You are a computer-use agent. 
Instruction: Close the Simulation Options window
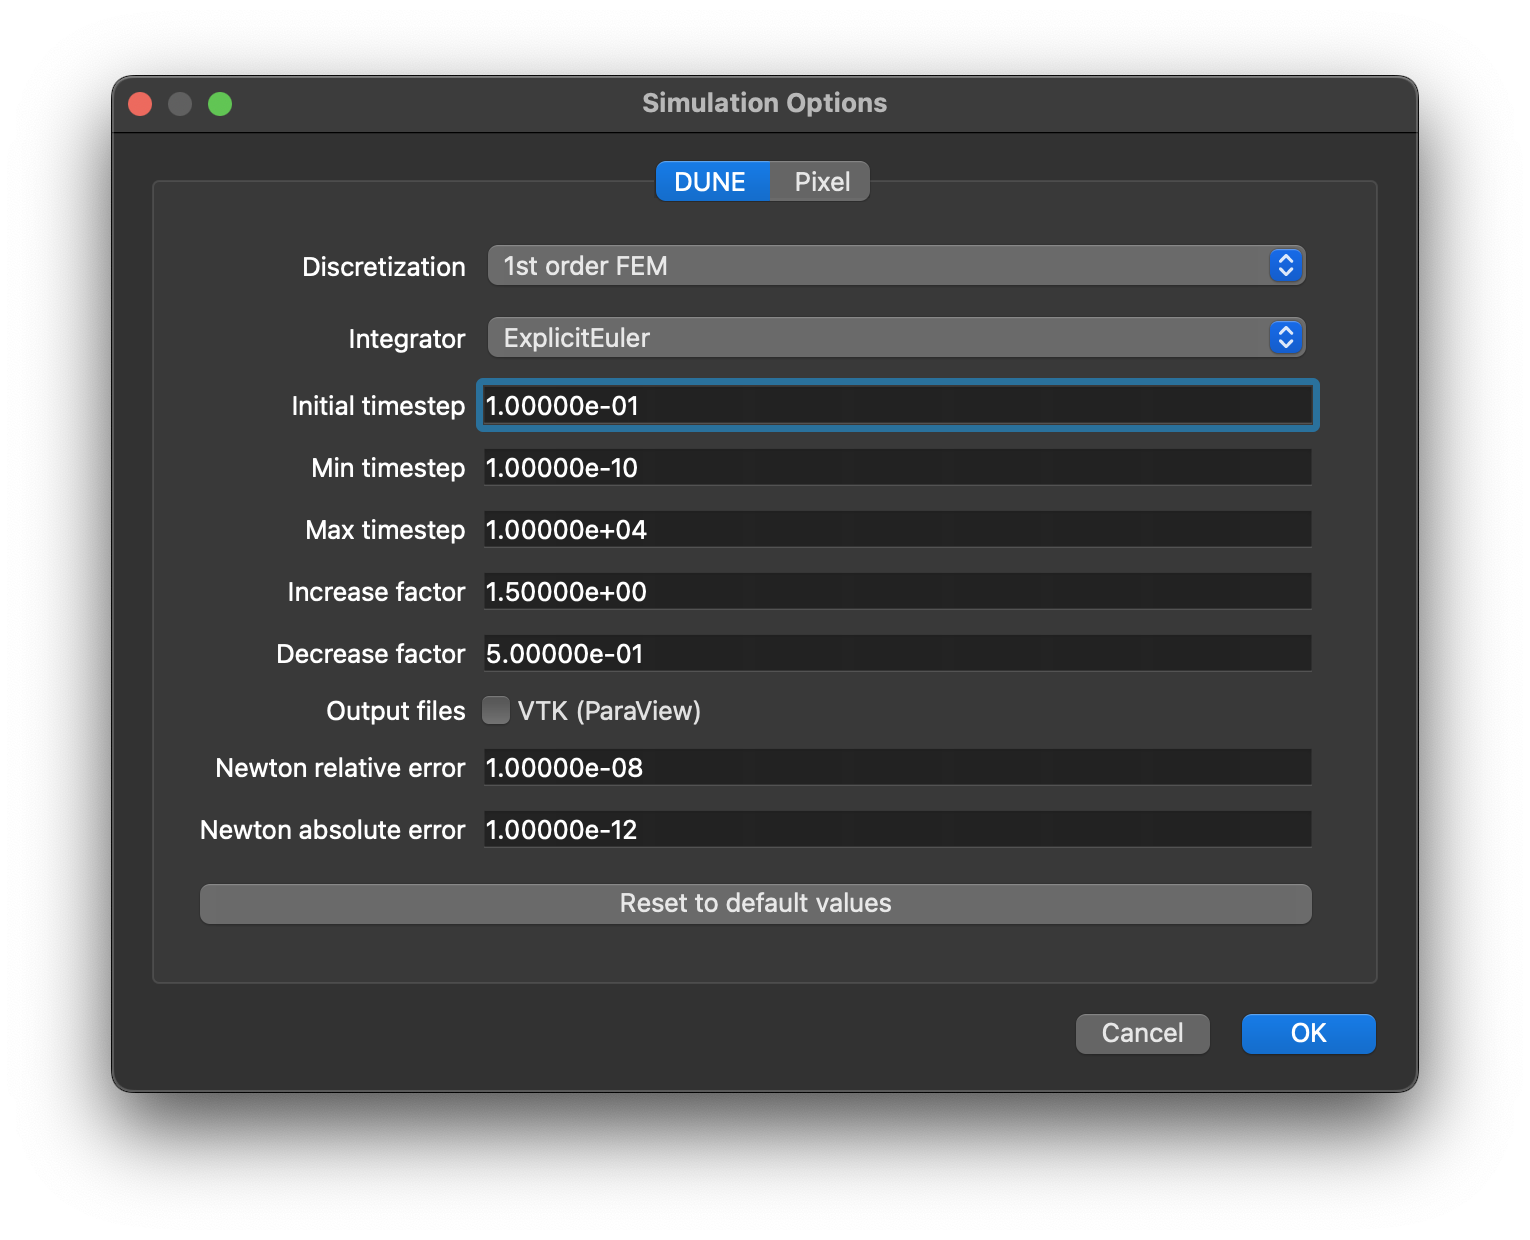tap(140, 104)
